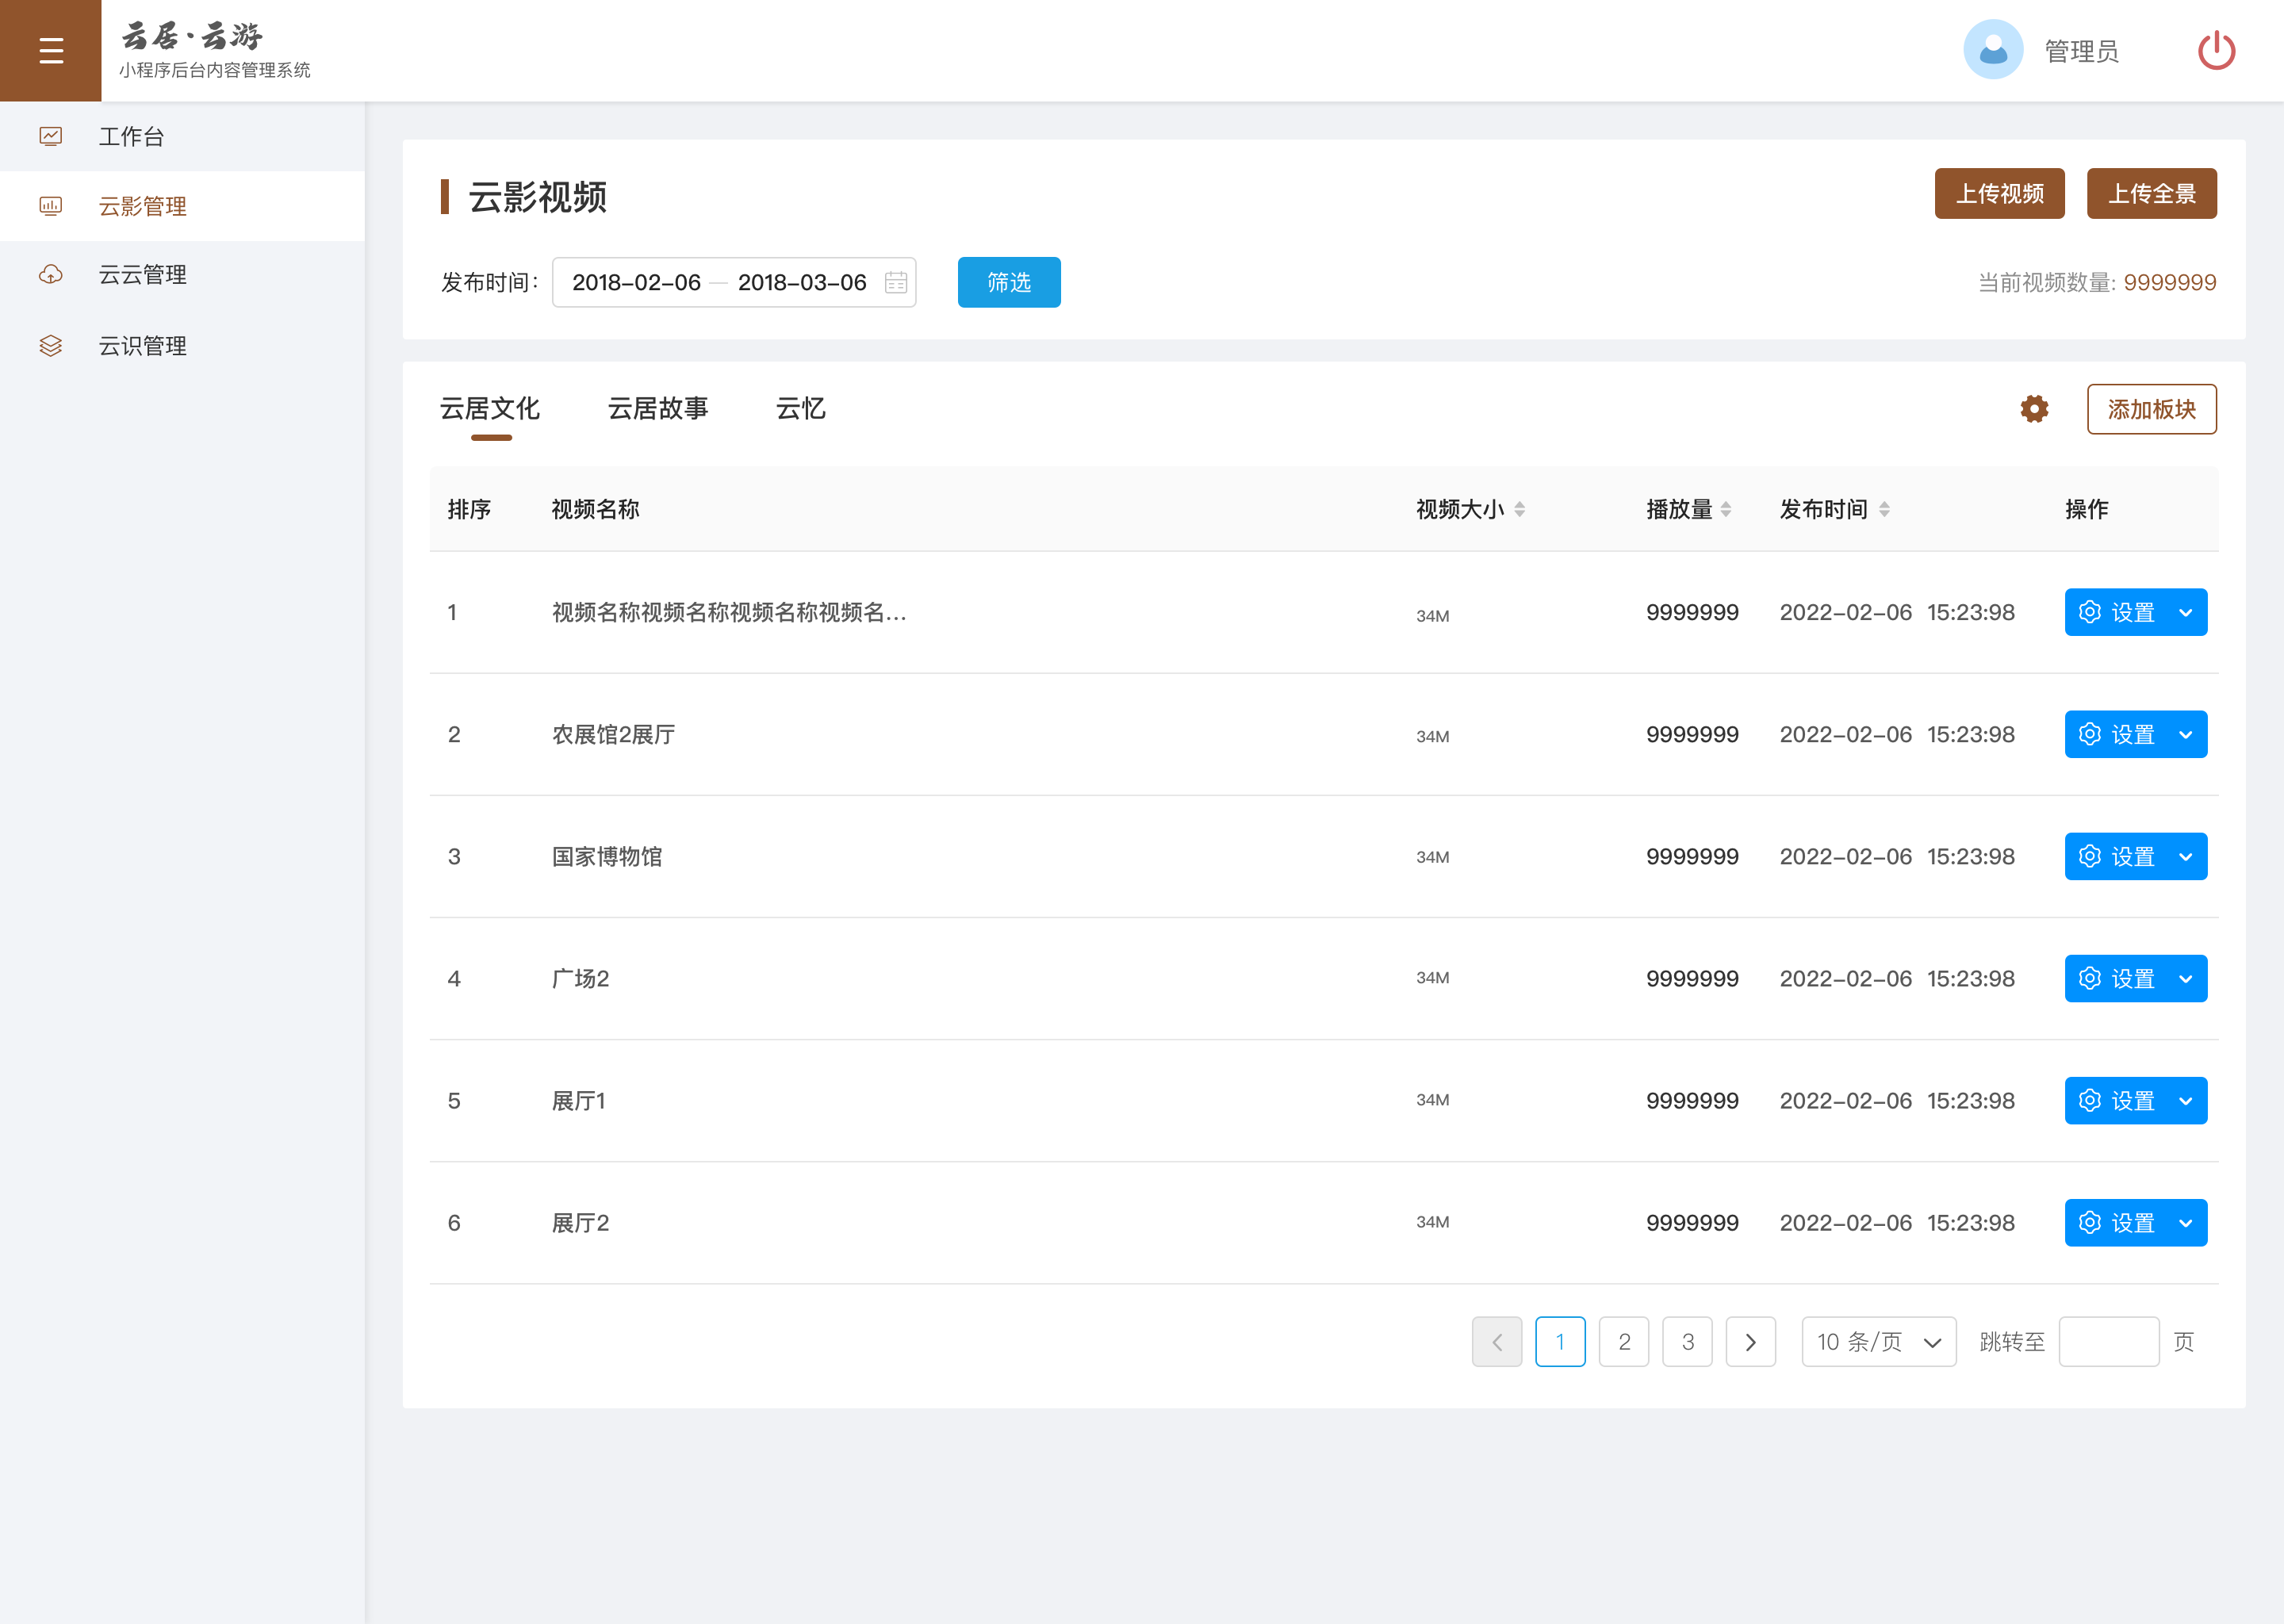
Task: Click the red power logout icon
Action: click(2216, 50)
